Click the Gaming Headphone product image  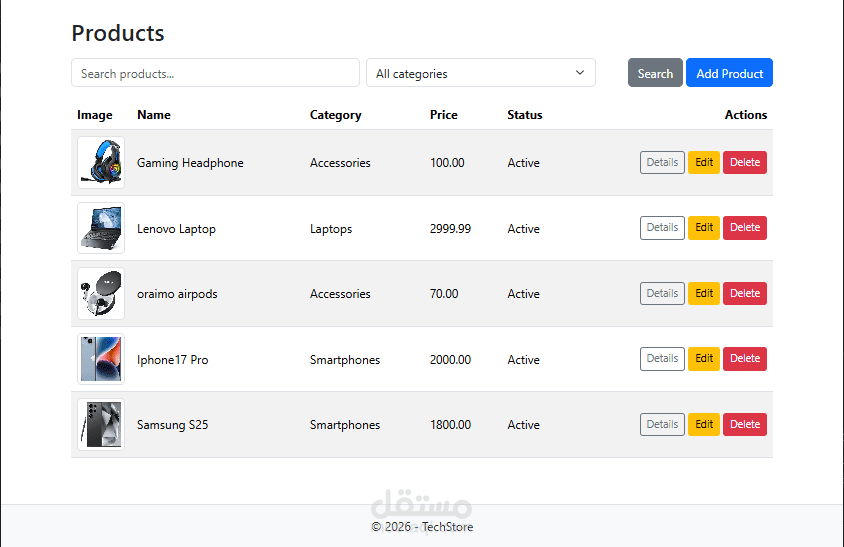click(101, 163)
